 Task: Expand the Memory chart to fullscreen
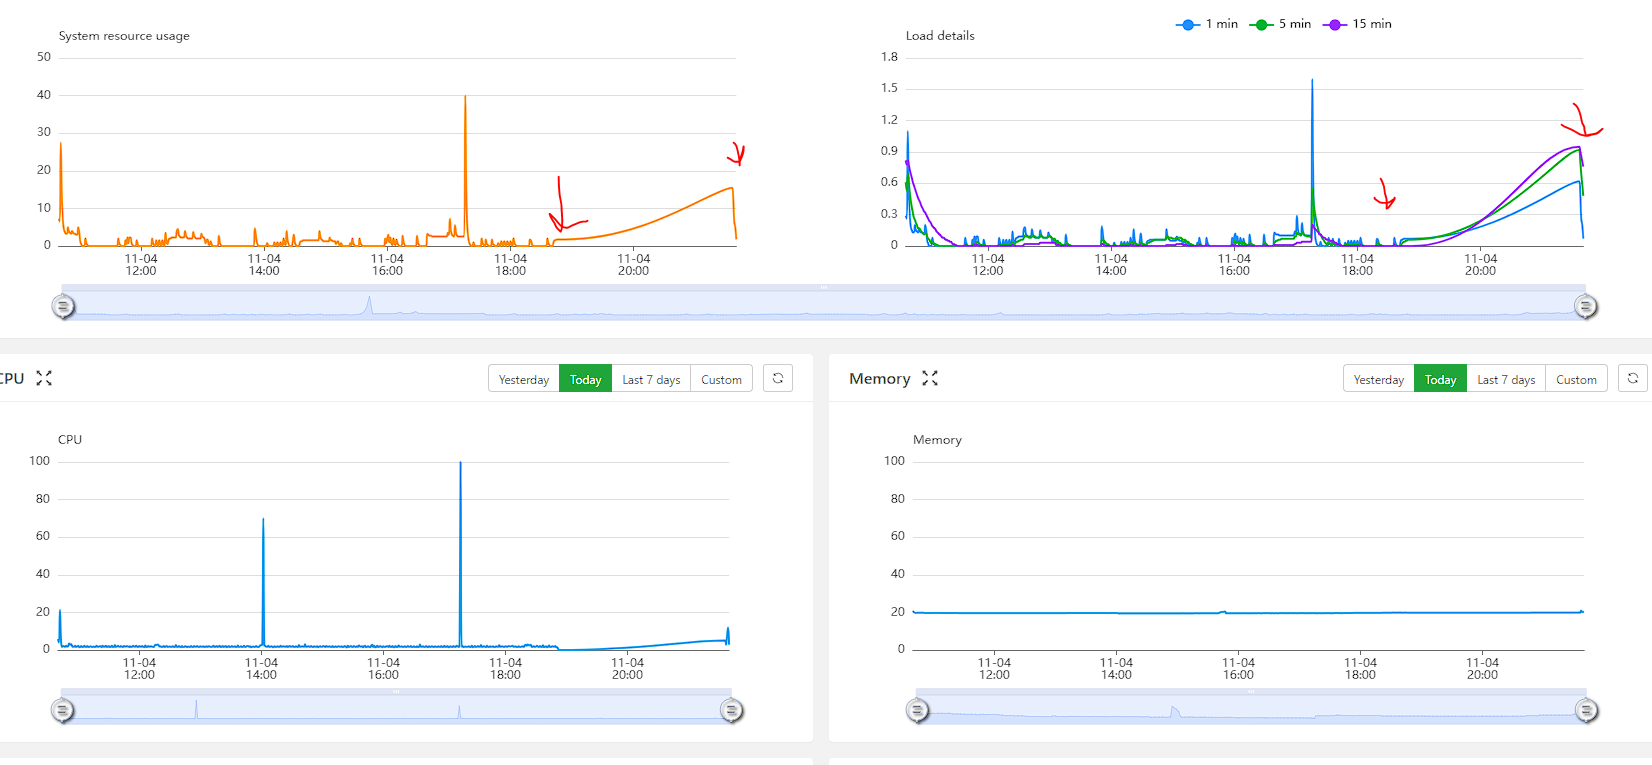click(x=930, y=378)
